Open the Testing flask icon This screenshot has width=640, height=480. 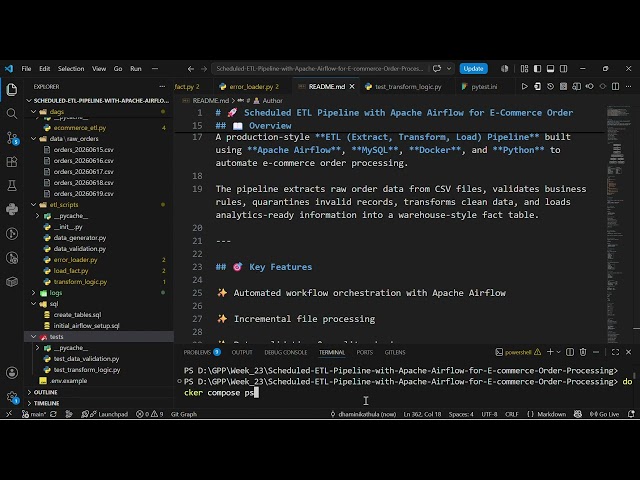[x=12, y=186]
